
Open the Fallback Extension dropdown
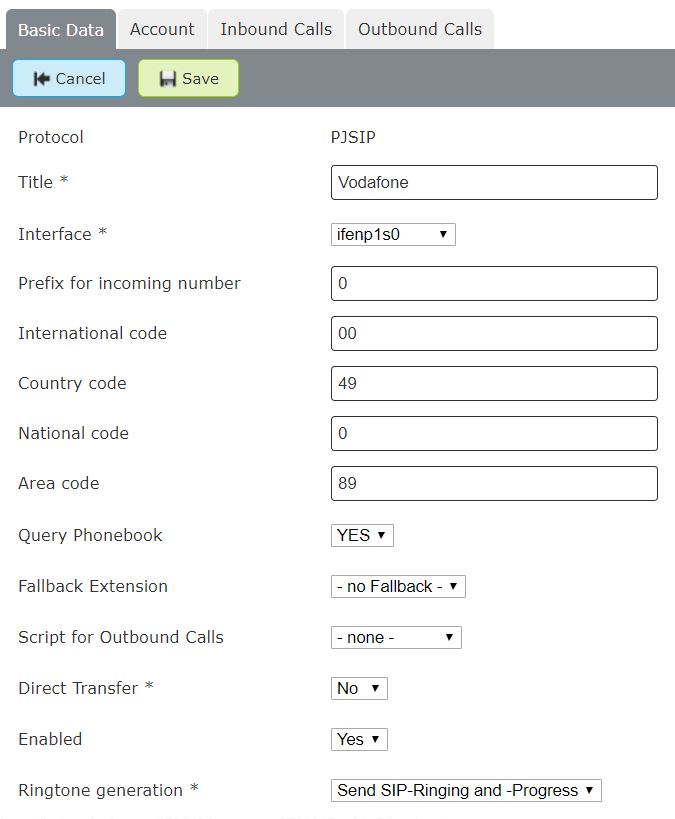click(x=397, y=586)
